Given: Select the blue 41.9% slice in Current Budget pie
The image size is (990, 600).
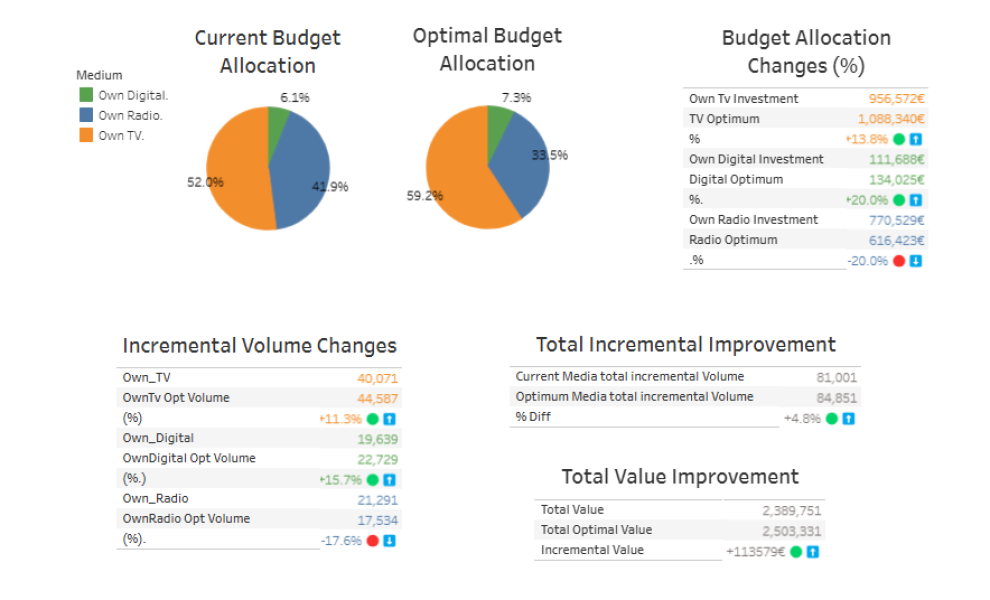Looking at the screenshot, I should (x=300, y=171).
